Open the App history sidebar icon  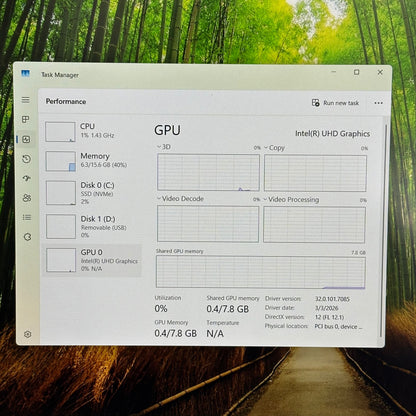(27, 159)
